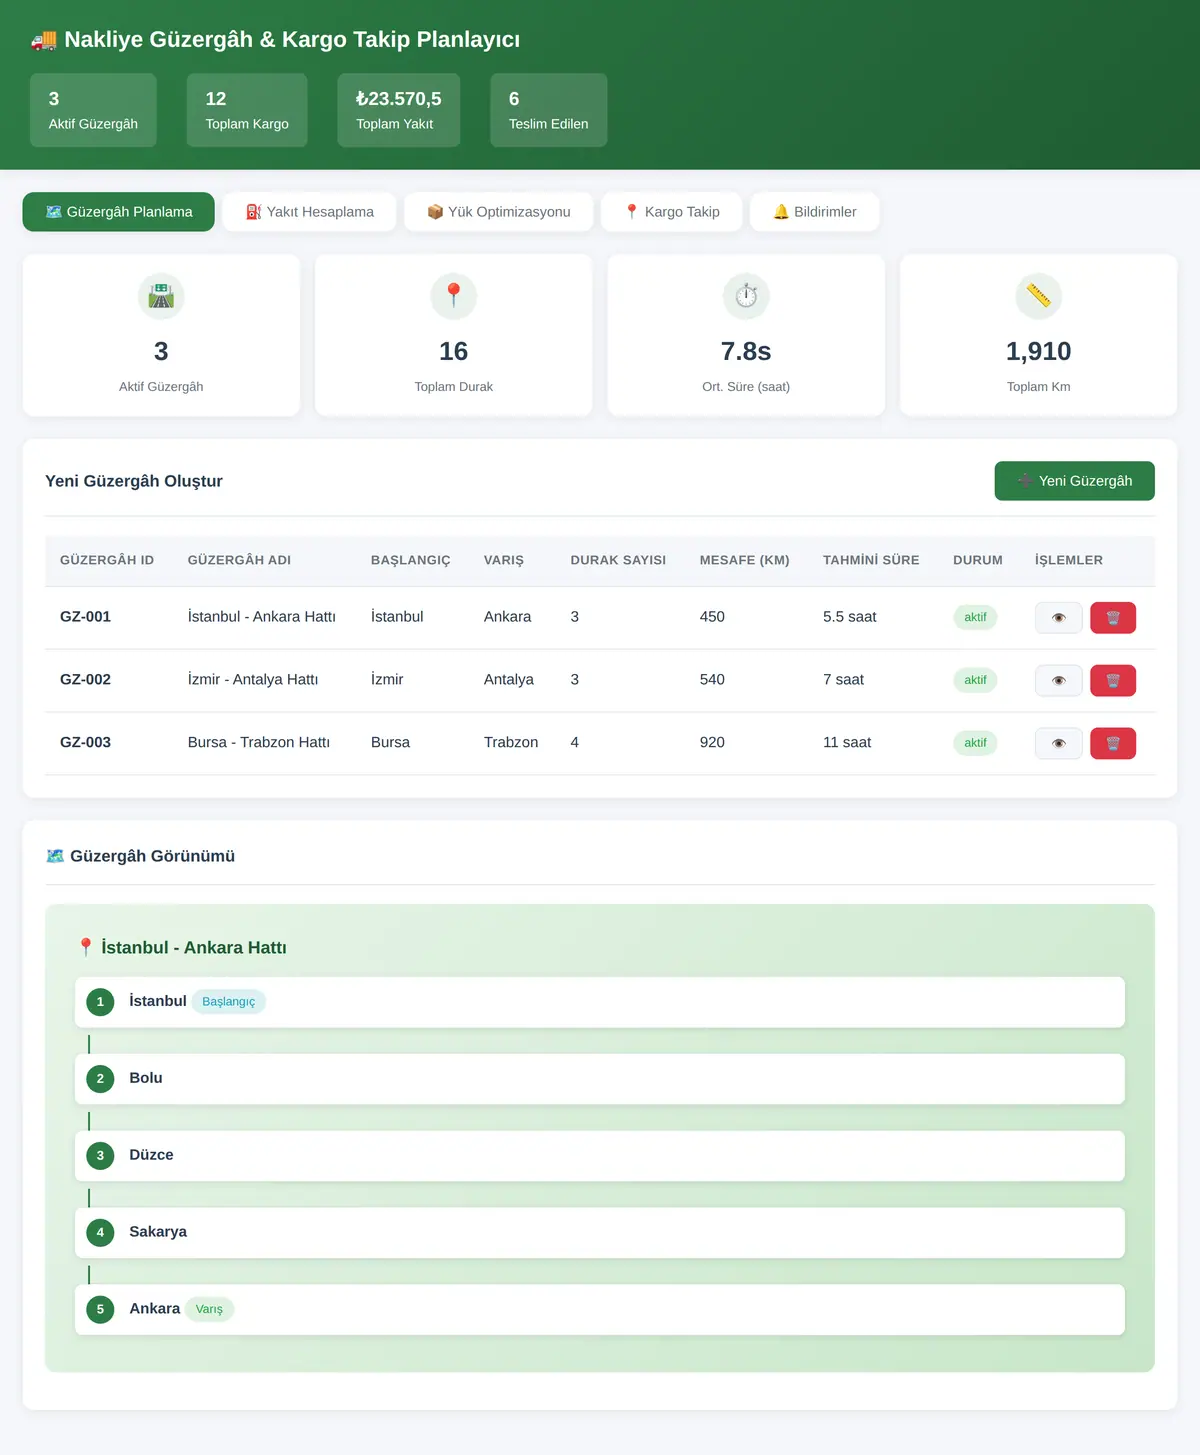The width and height of the screenshot is (1200, 1455).
Task: Click the İzmir - Antalya Hattı route name
Action: click(x=253, y=680)
